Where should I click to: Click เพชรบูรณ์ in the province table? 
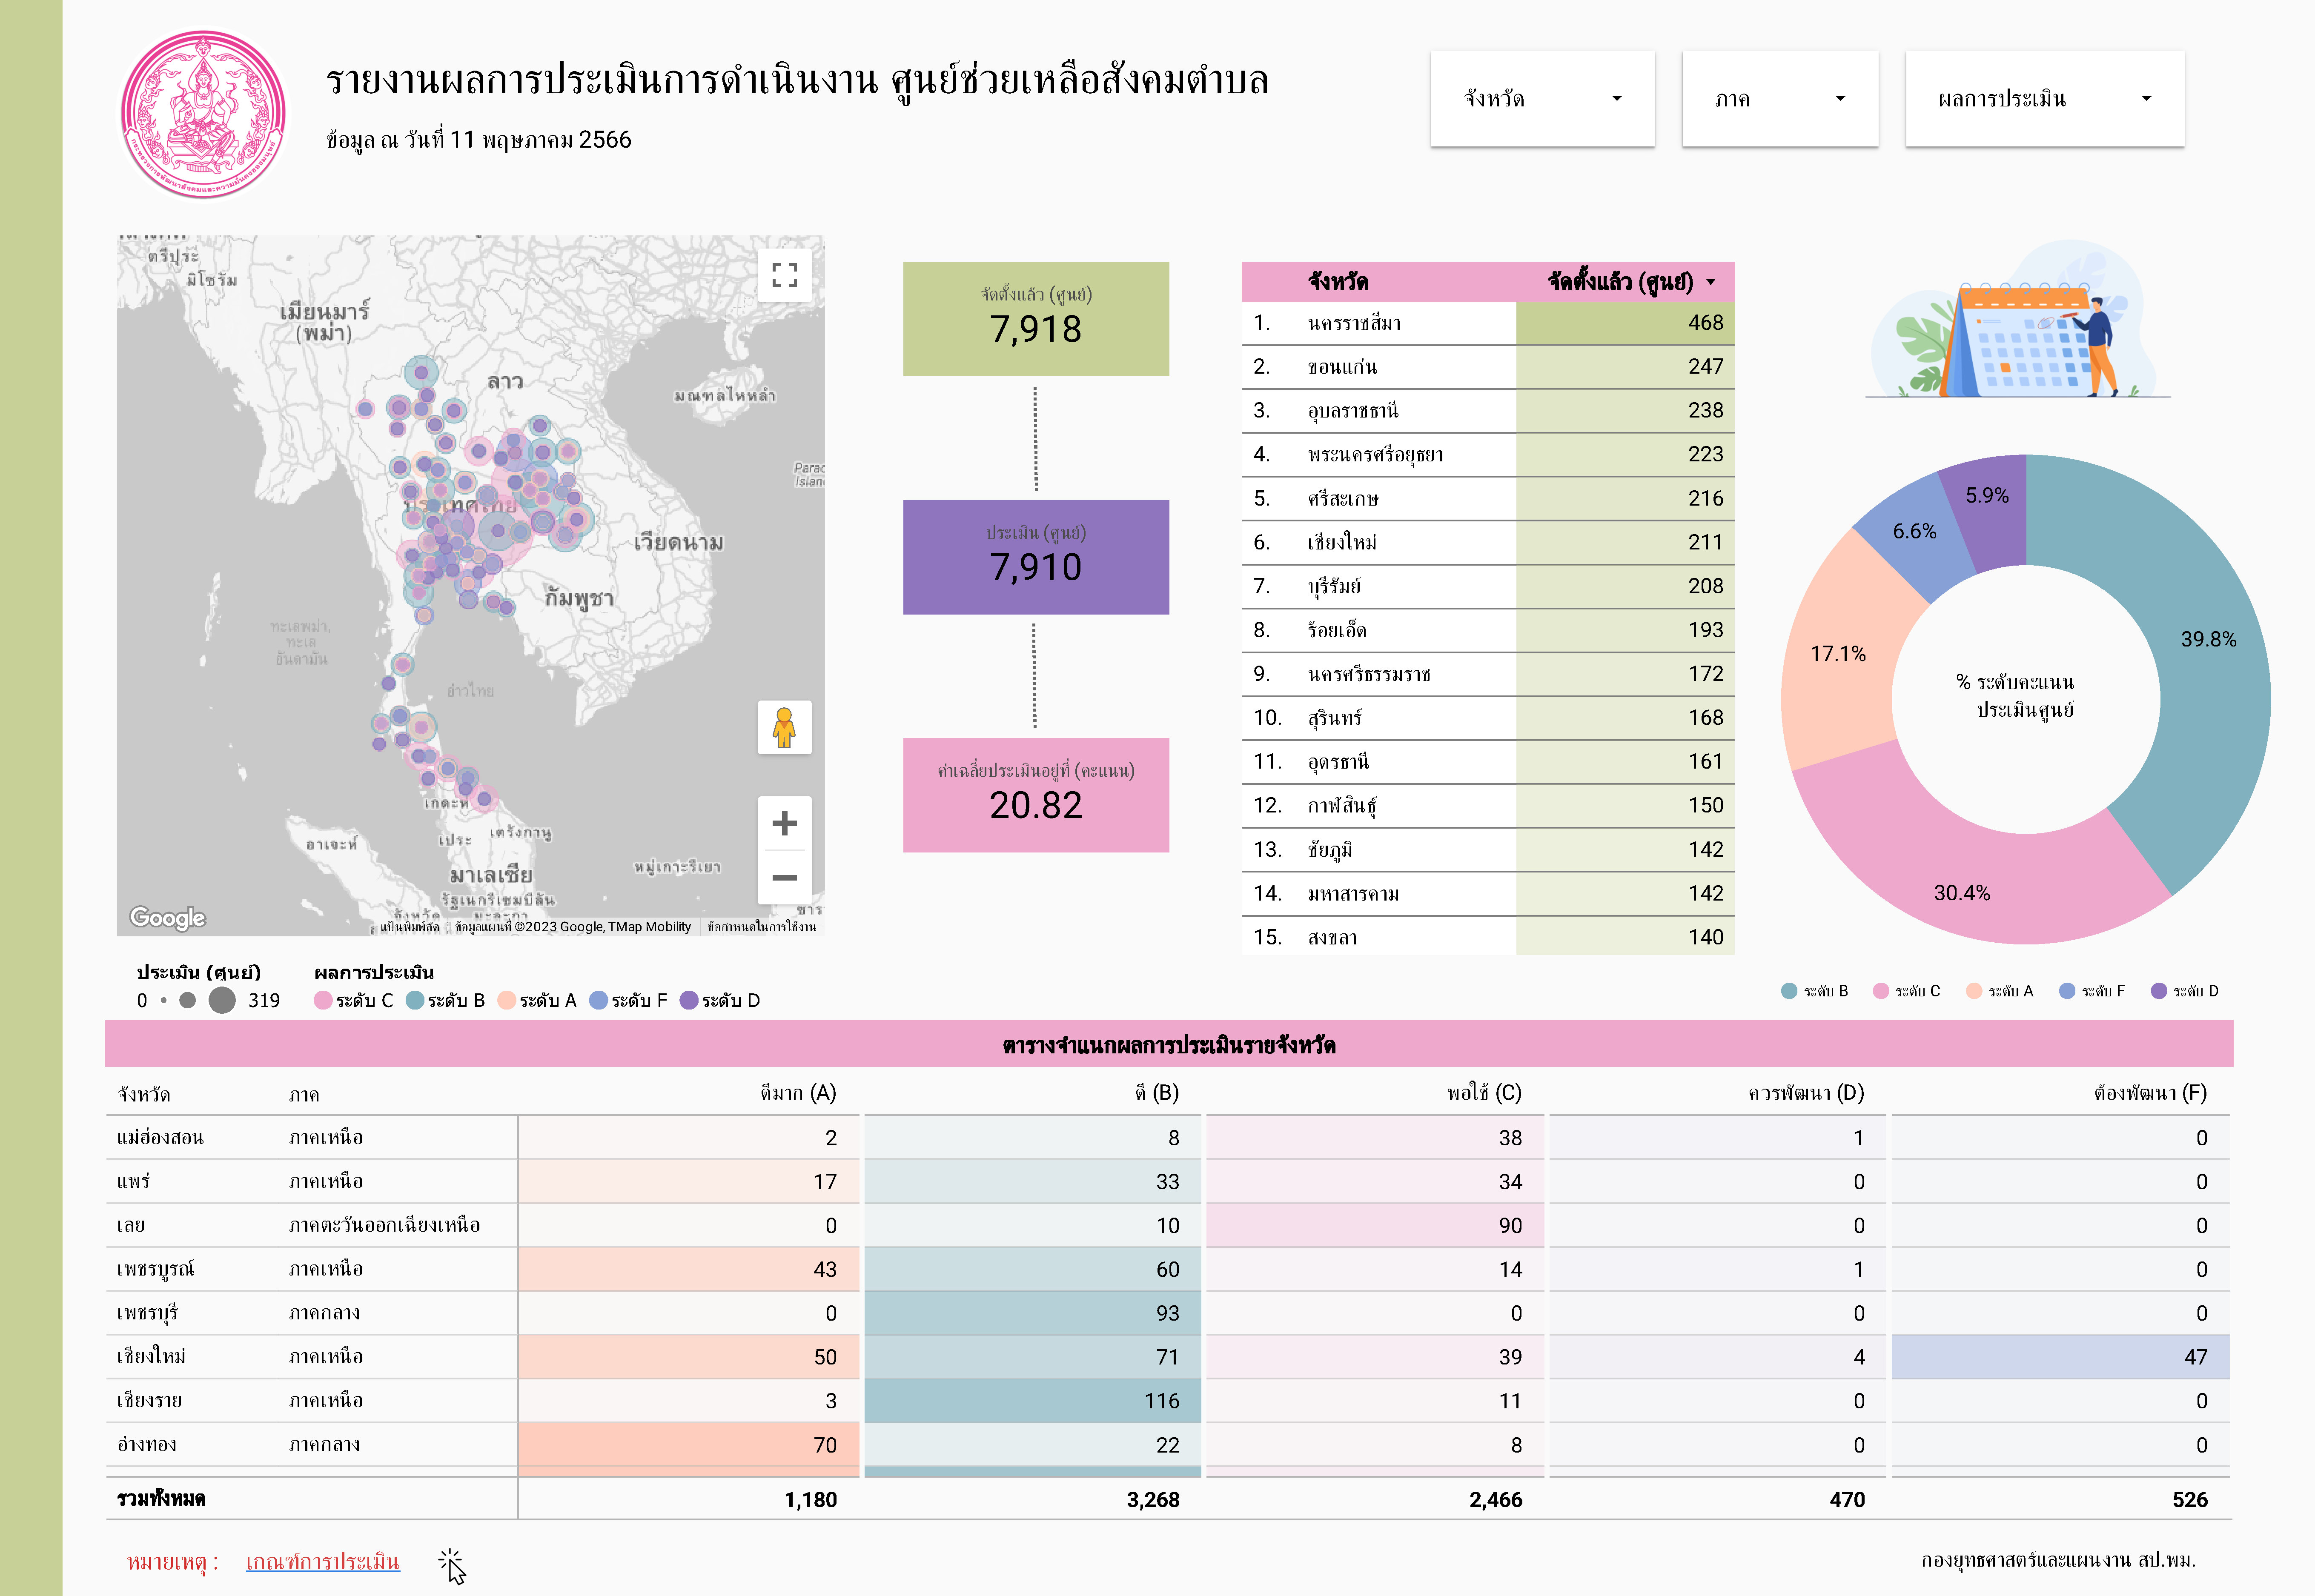pos(155,1269)
